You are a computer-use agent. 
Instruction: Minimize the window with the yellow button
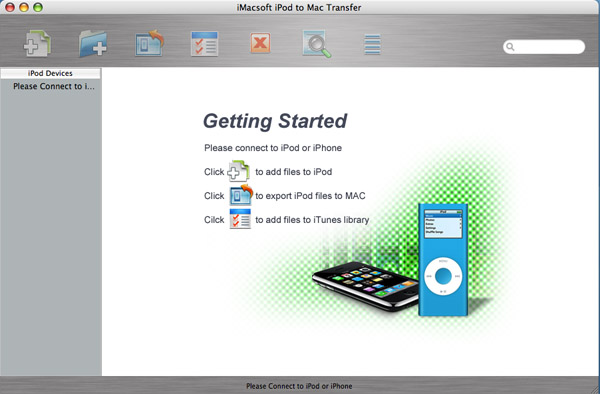point(24,7)
